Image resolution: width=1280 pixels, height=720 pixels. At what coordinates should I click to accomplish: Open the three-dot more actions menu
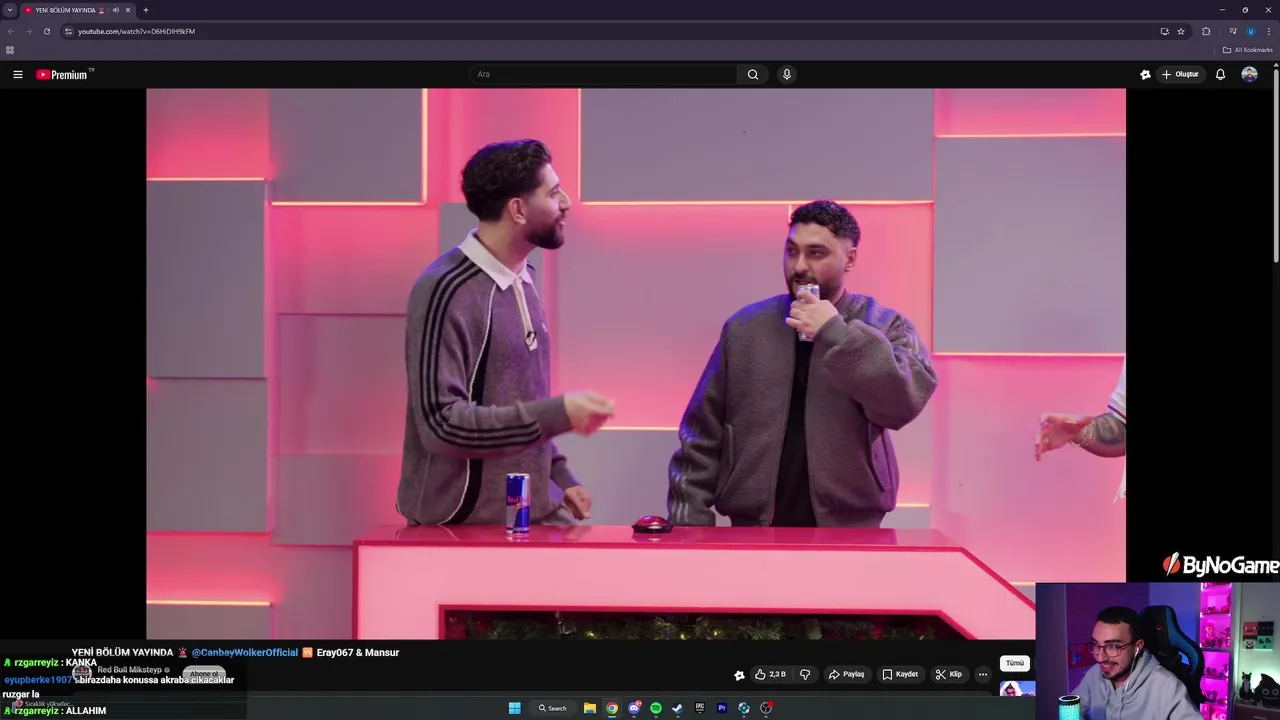[982, 674]
